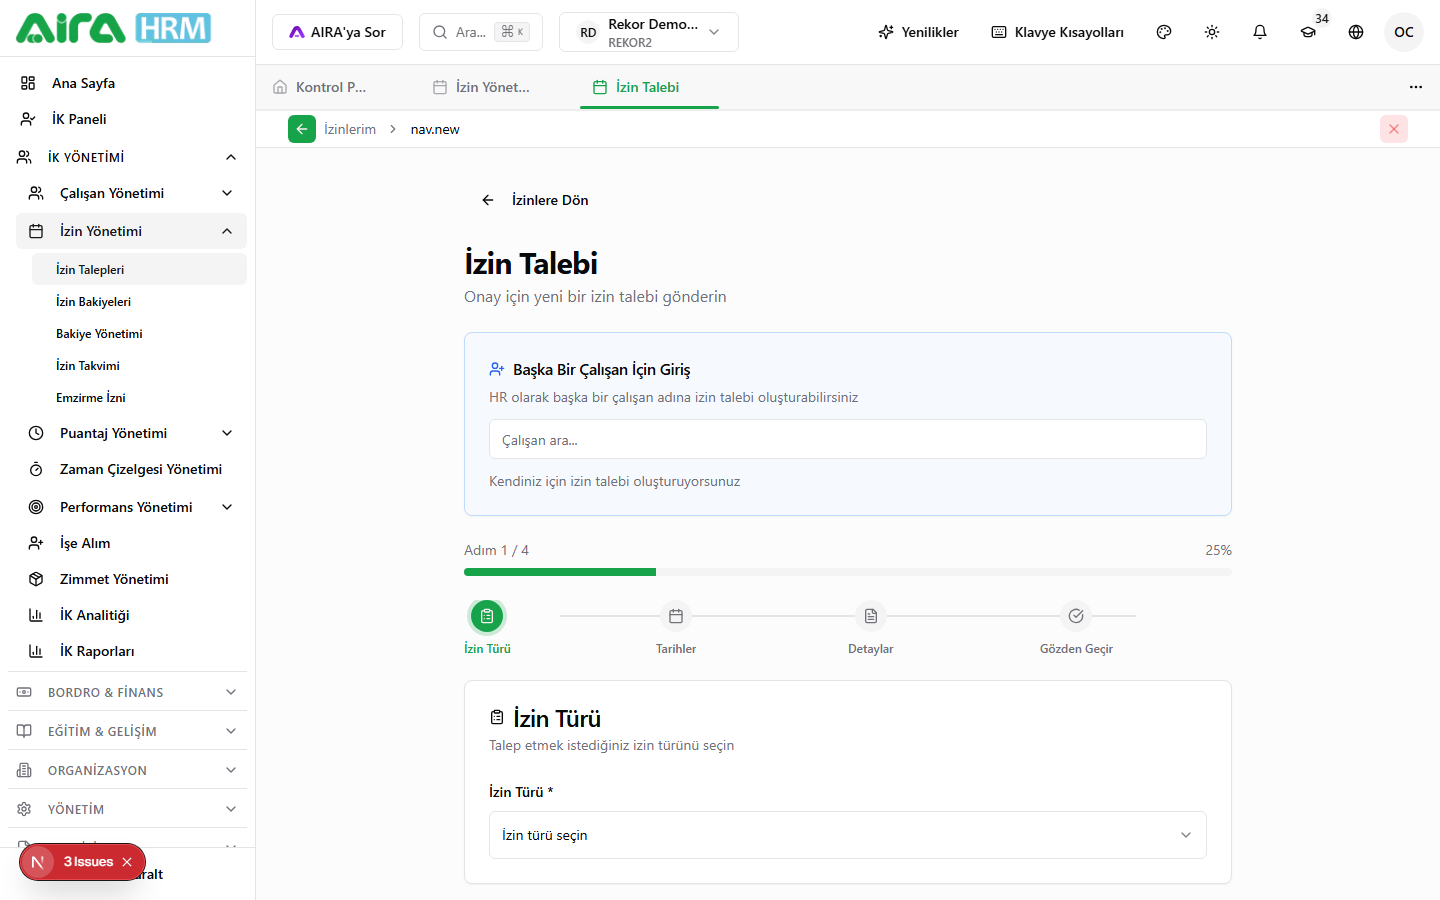Expand the ORGANİZASYON section
This screenshot has height=900, width=1440.
point(127,770)
